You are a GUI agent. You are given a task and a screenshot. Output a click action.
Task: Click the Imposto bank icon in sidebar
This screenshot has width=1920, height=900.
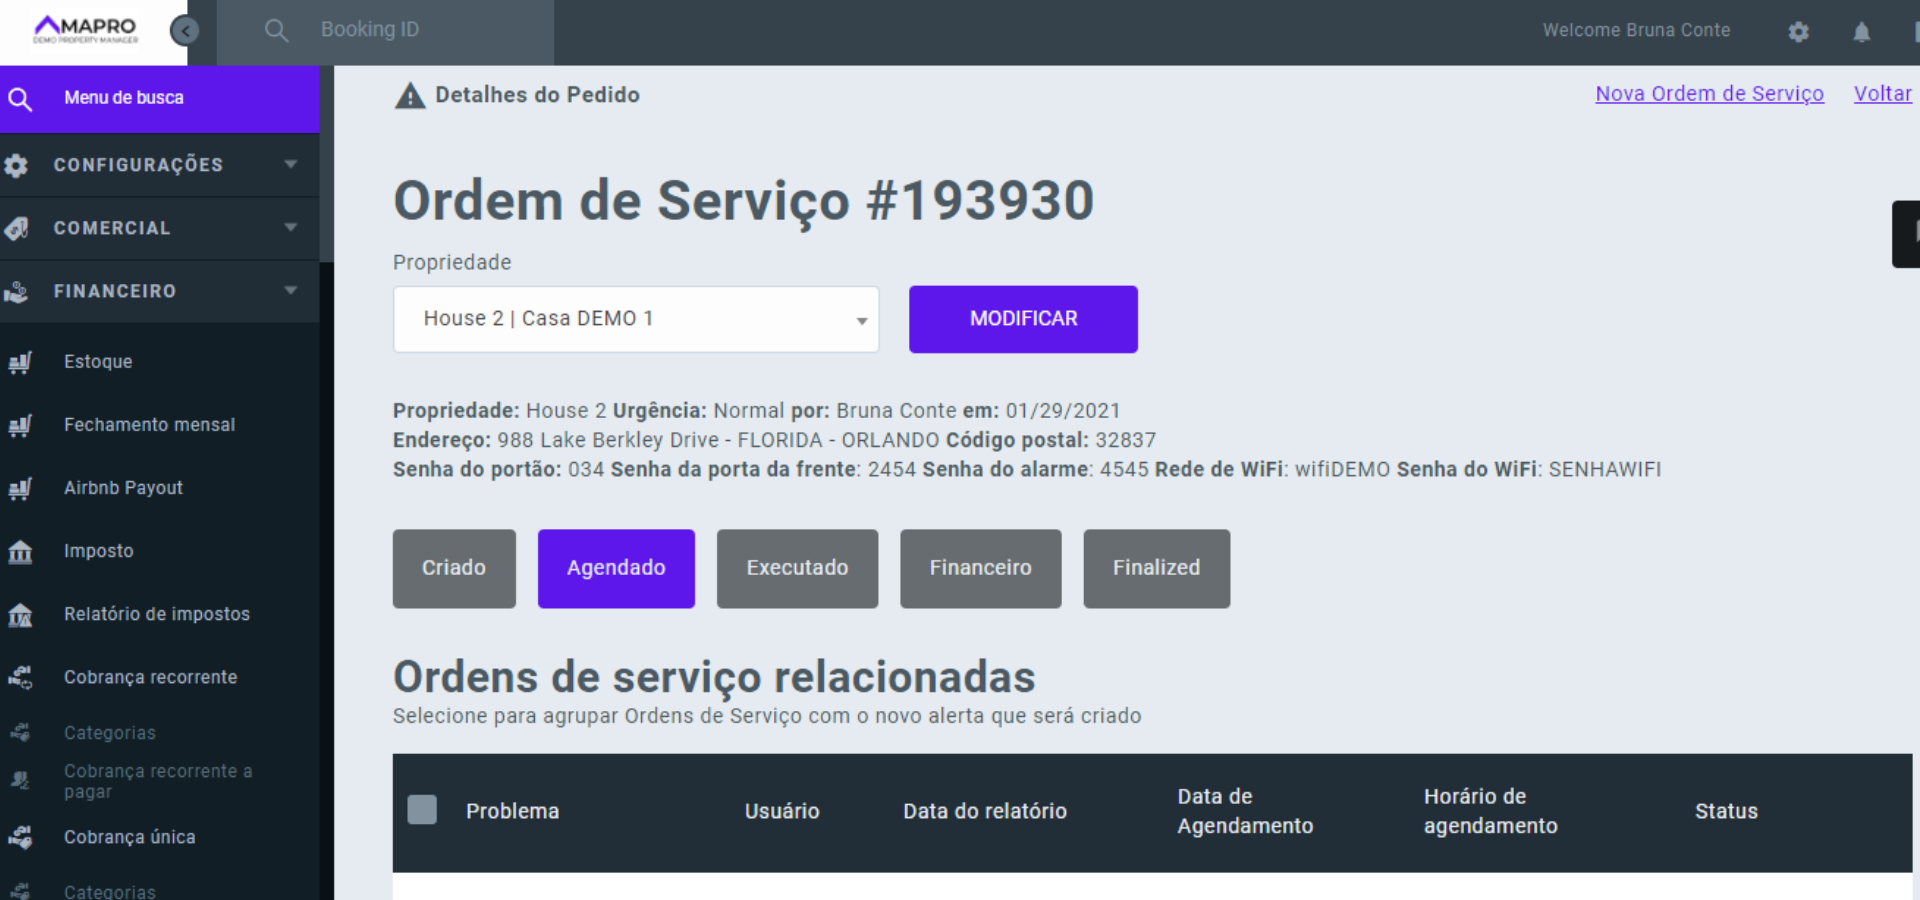point(20,551)
